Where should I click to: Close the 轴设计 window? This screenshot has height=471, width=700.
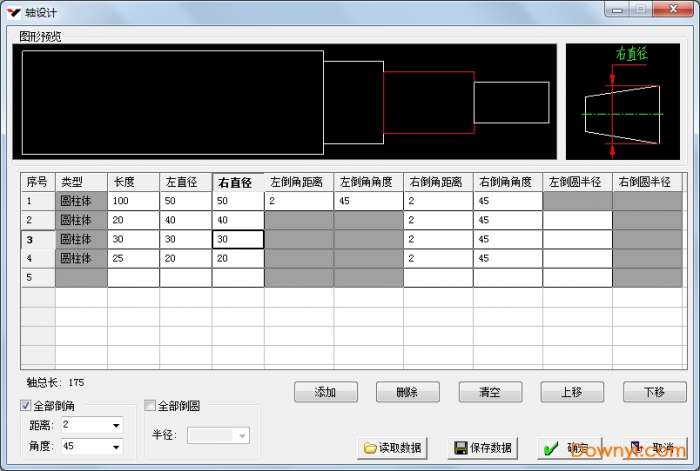(x=673, y=9)
